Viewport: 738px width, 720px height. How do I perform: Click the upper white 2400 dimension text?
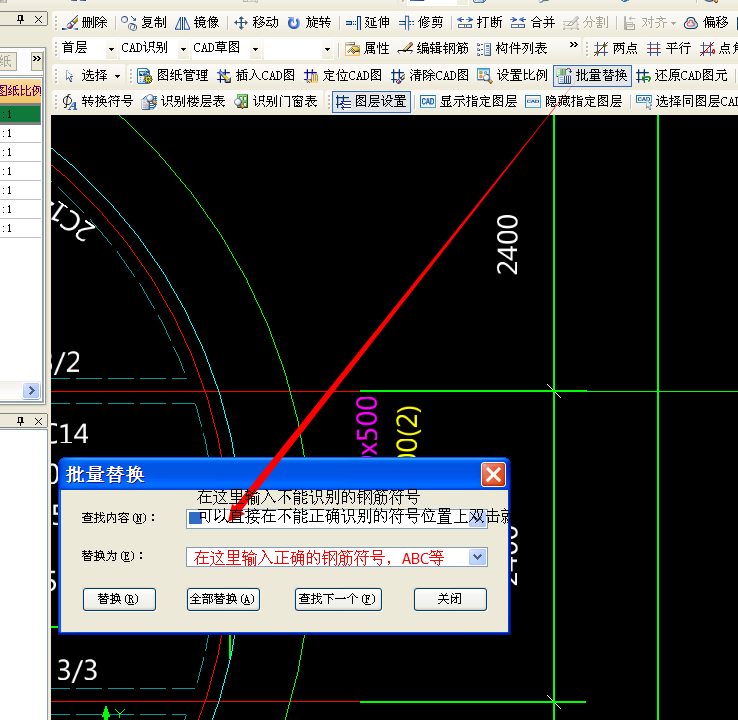(x=507, y=245)
